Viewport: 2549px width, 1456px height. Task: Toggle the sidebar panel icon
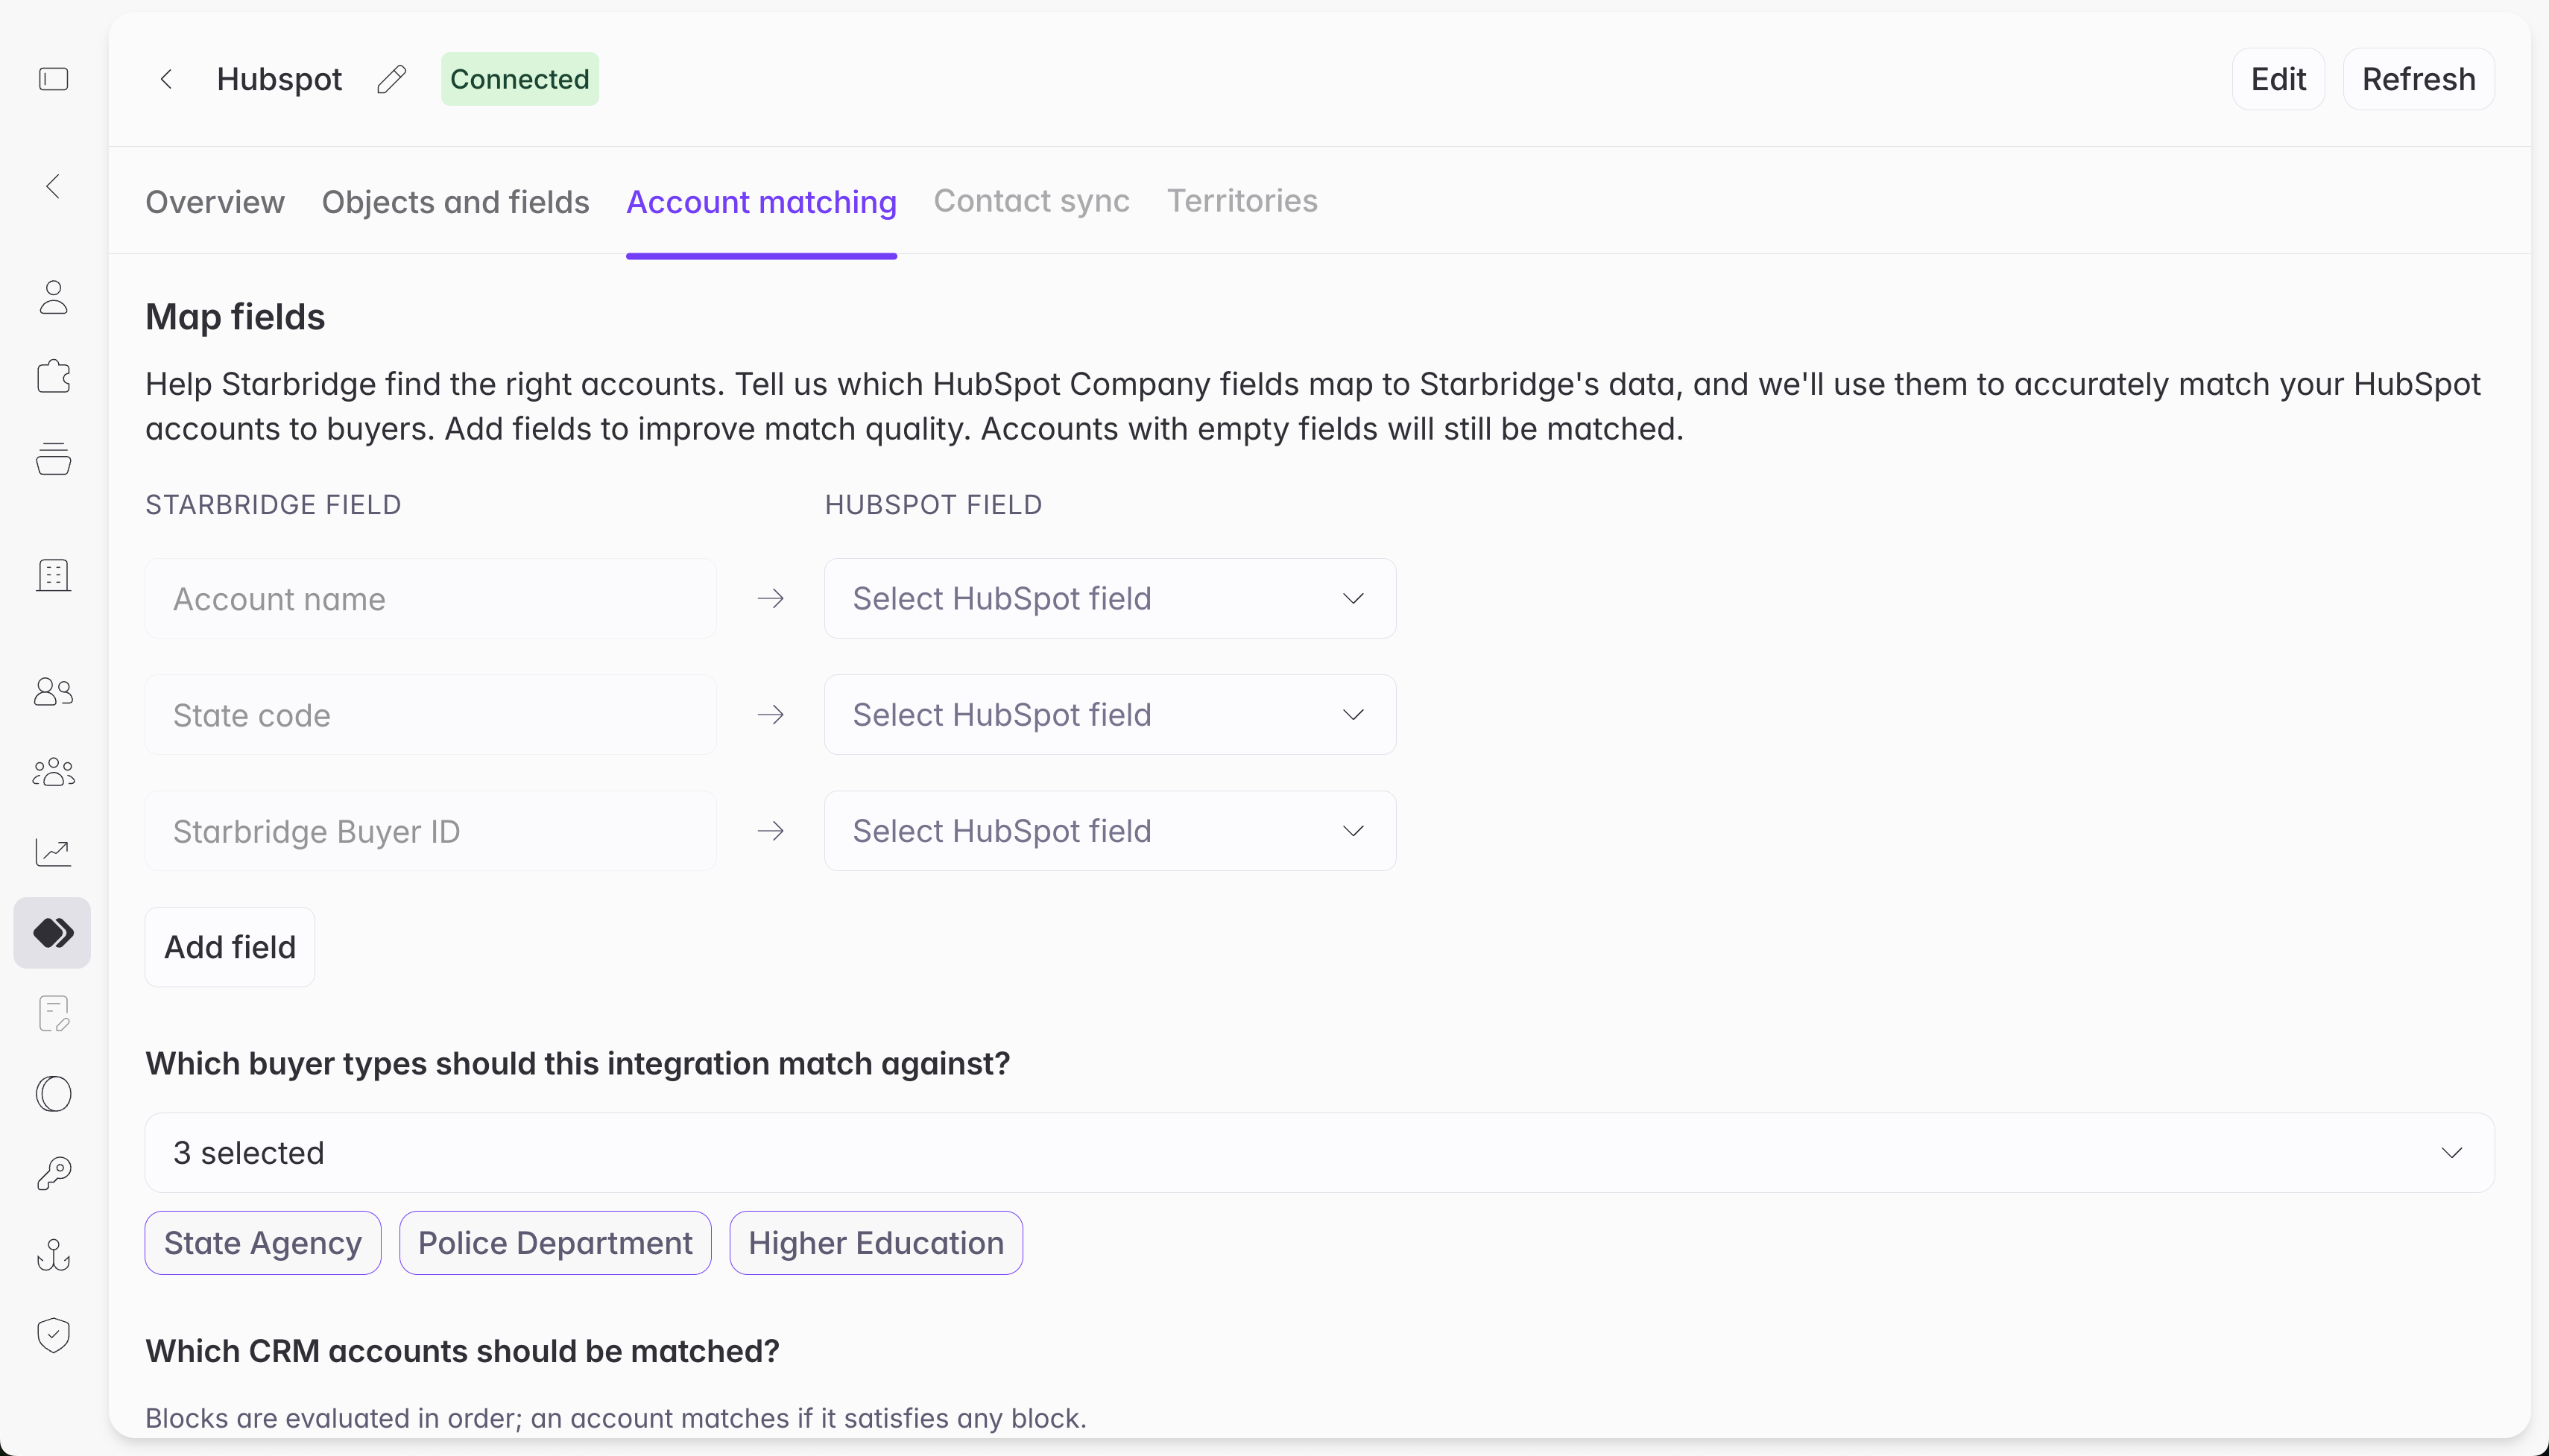(53, 79)
